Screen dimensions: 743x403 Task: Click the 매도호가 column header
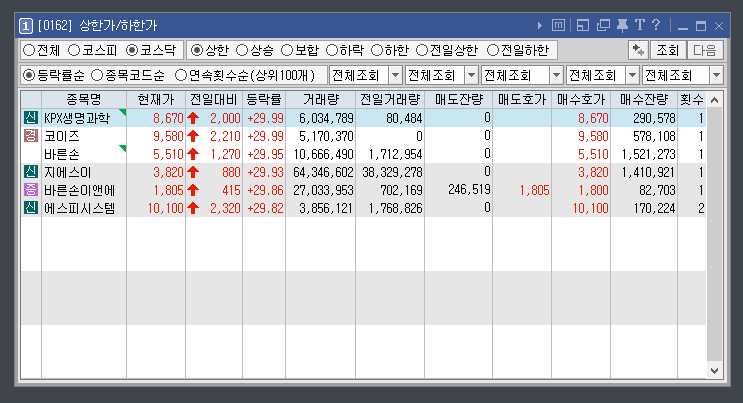click(x=522, y=100)
